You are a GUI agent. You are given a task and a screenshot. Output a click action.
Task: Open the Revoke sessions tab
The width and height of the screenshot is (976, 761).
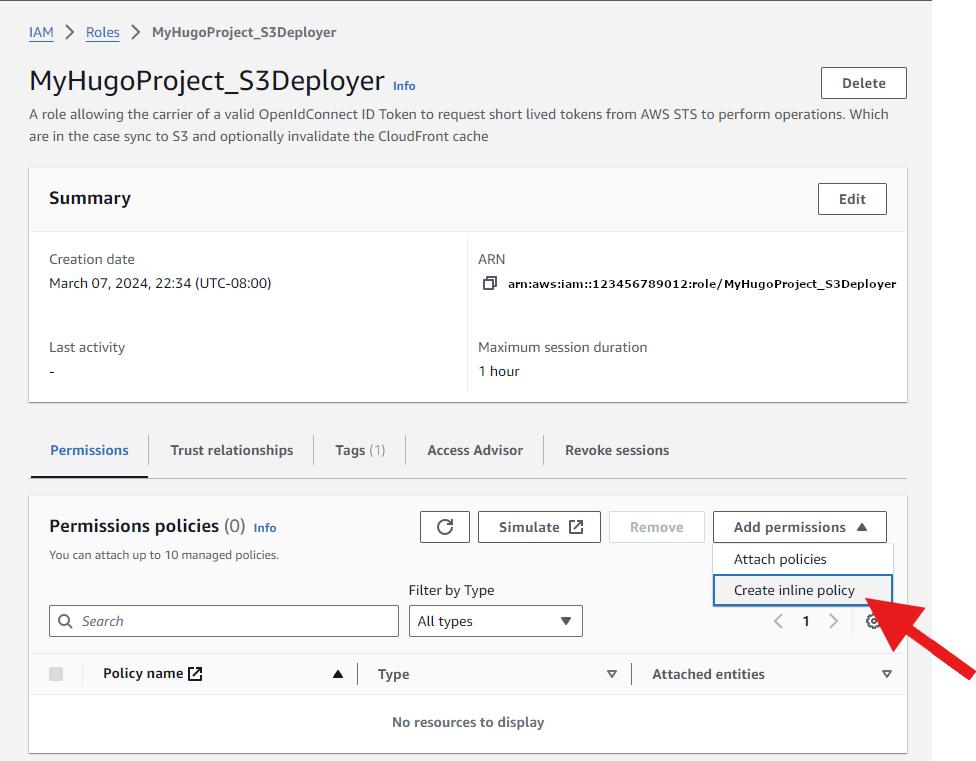617,450
